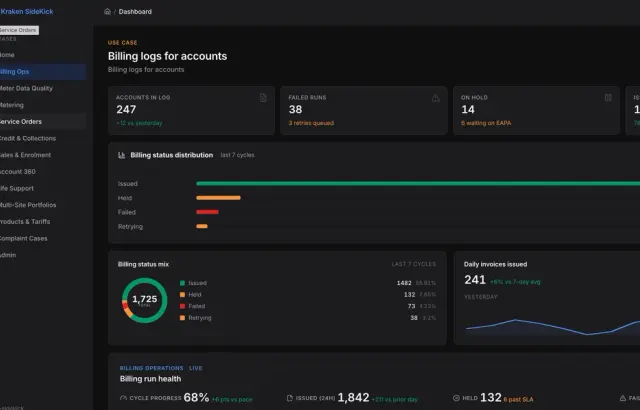640x410 pixels.
Task: Click the On Hold 14 card
Action: click(536, 110)
